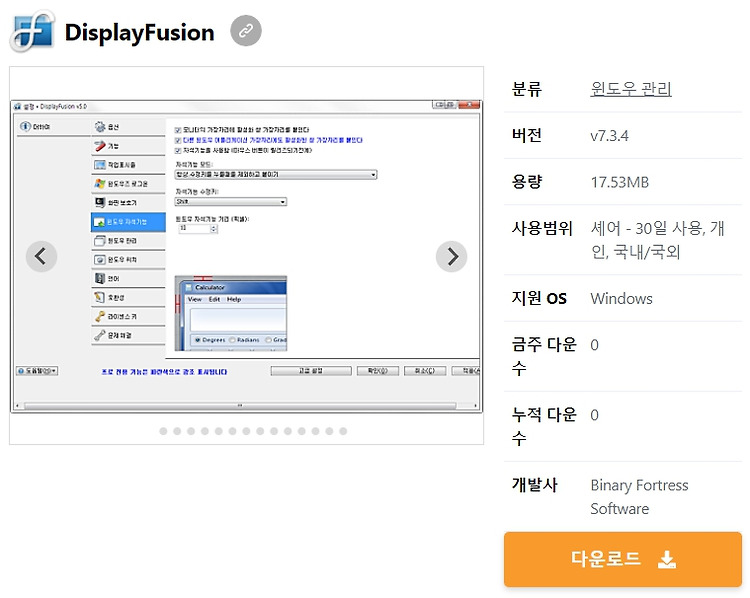Viewport: 750px width, 598px height.
Task: Click the developer name Binary Fortress Software
Action: click(x=639, y=497)
